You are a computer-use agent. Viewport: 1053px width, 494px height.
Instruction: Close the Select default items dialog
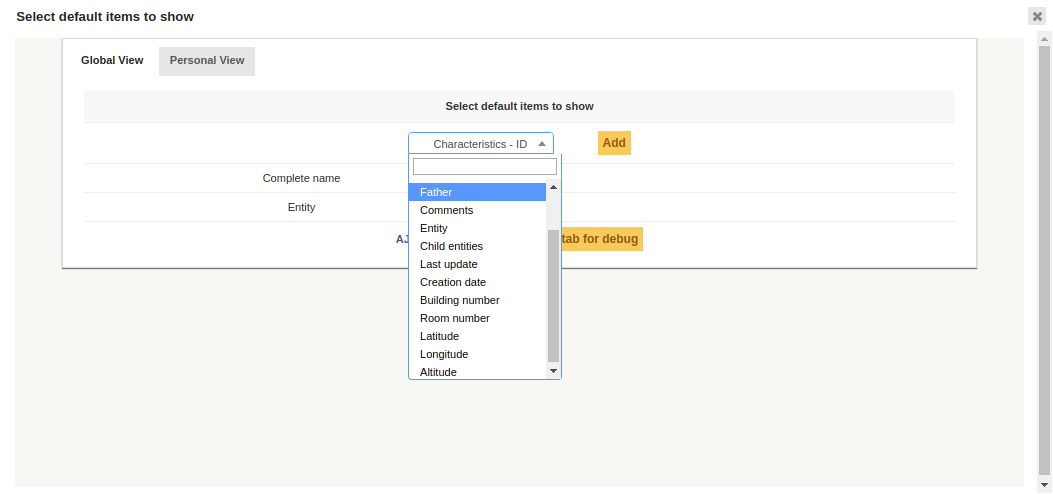tap(1037, 16)
